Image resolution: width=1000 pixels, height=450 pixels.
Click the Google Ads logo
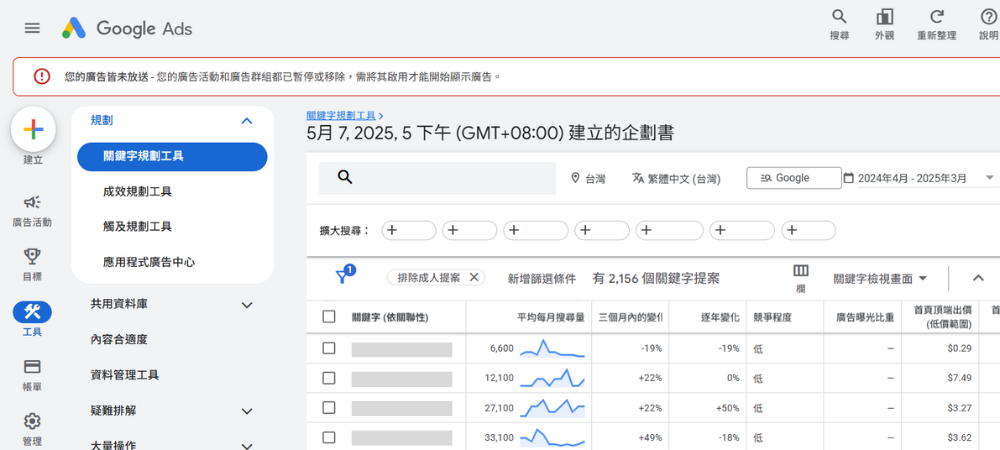click(127, 29)
